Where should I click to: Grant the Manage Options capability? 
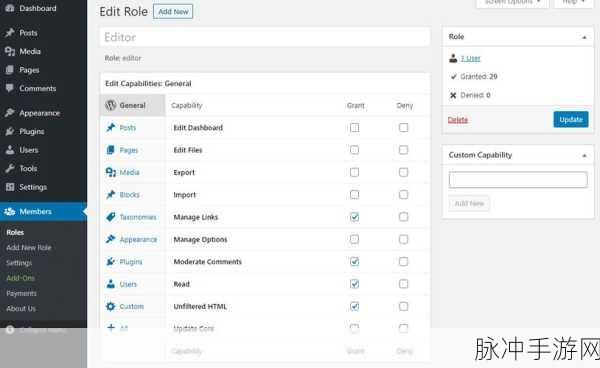(355, 239)
